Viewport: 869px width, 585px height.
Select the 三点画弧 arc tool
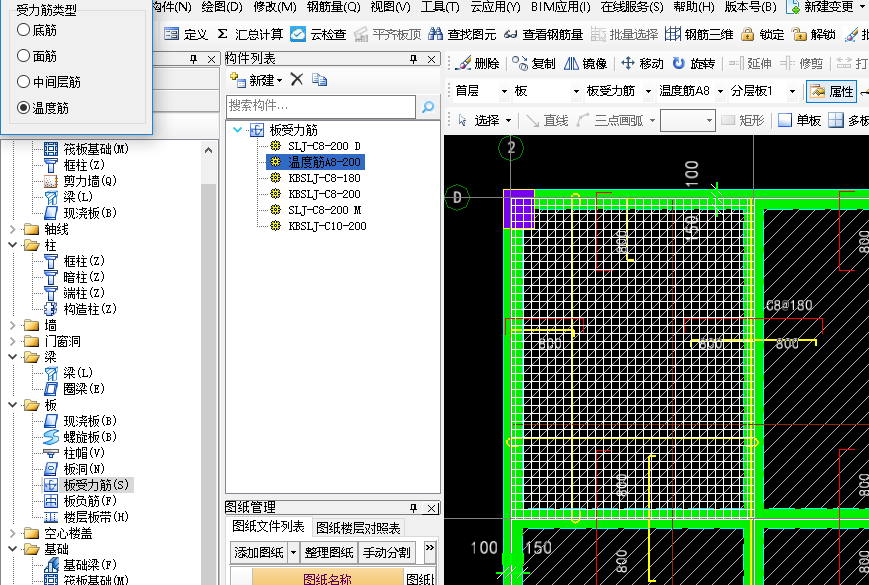[x=609, y=120]
